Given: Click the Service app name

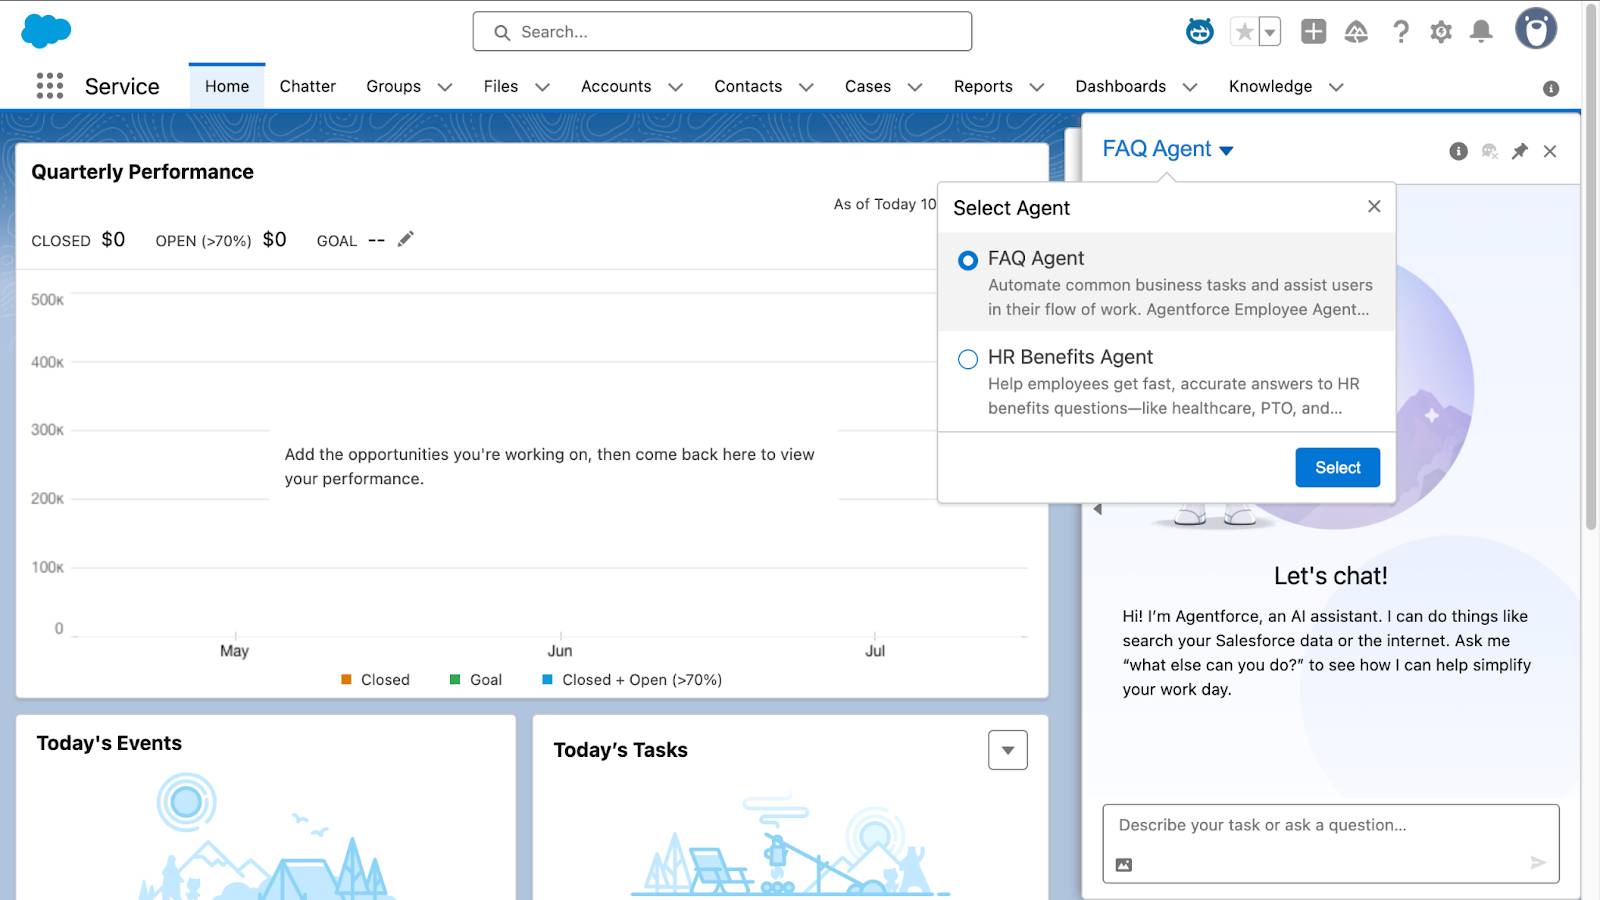Looking at the screenshot, I should [x=122, y=87].
